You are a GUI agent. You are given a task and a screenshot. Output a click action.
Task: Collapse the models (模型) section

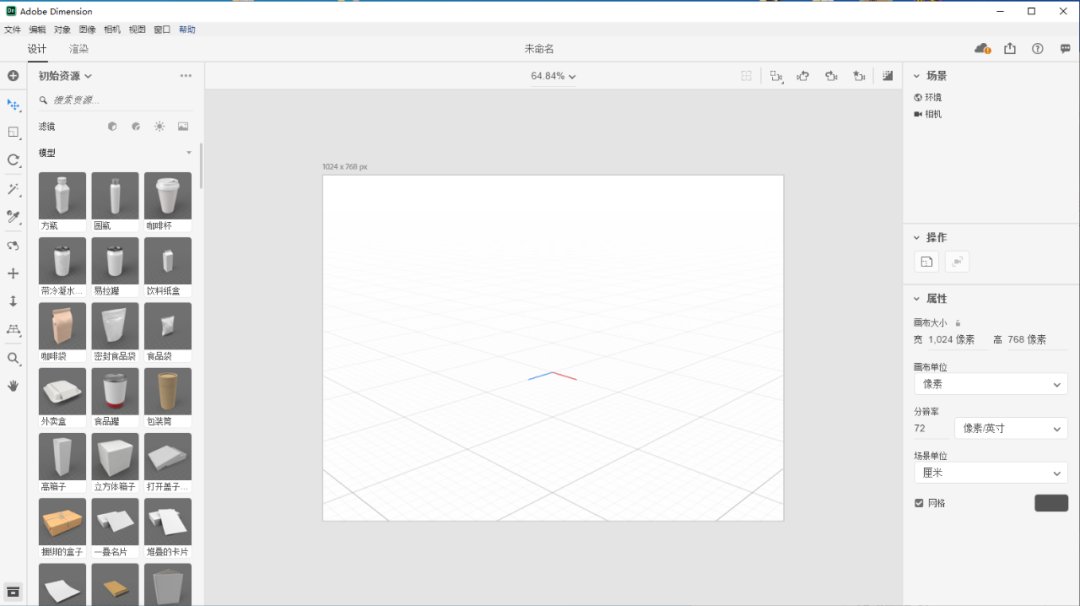coord(189,152)
